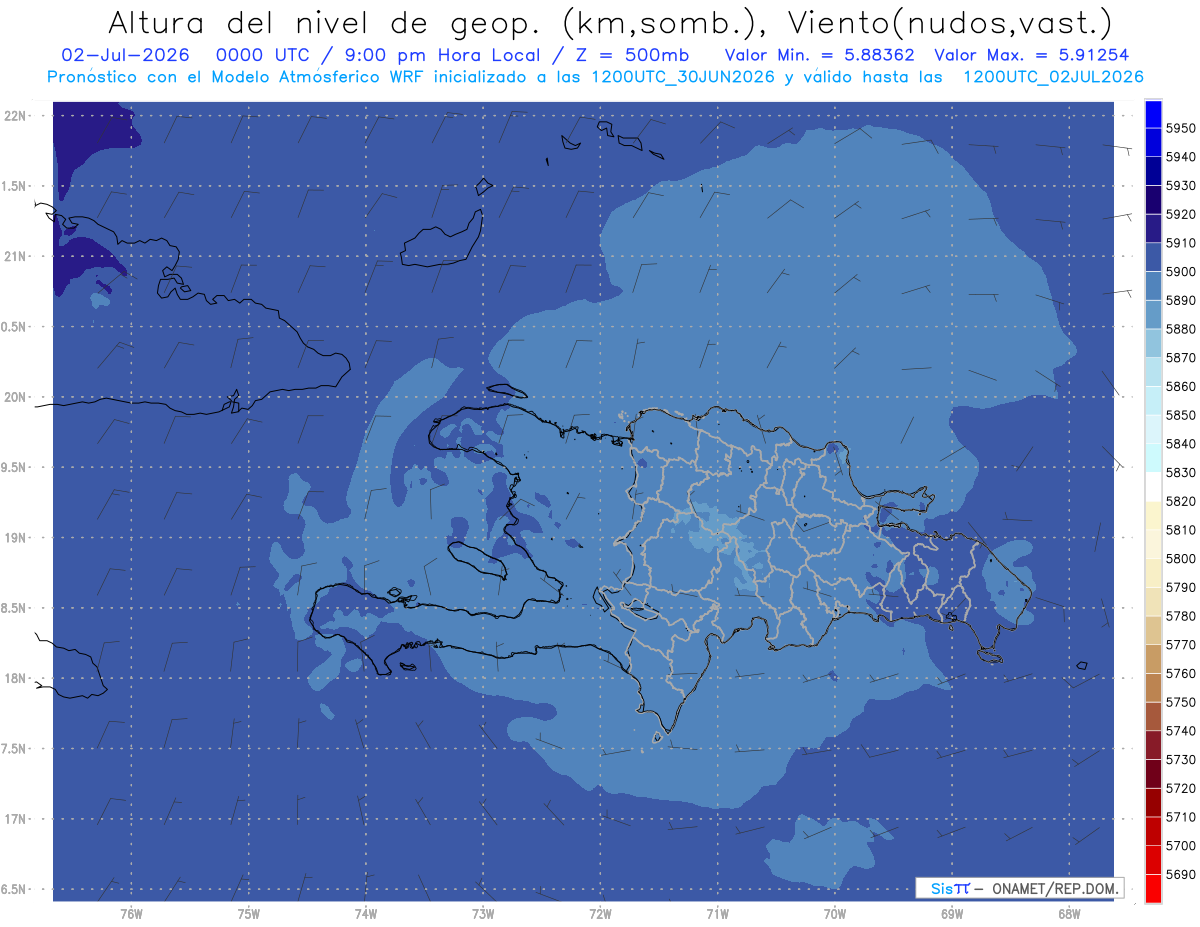1200x927 pixels.
Task: Select the '1200UTC_30JUN2026' initialization text
Action: point(683,76)
